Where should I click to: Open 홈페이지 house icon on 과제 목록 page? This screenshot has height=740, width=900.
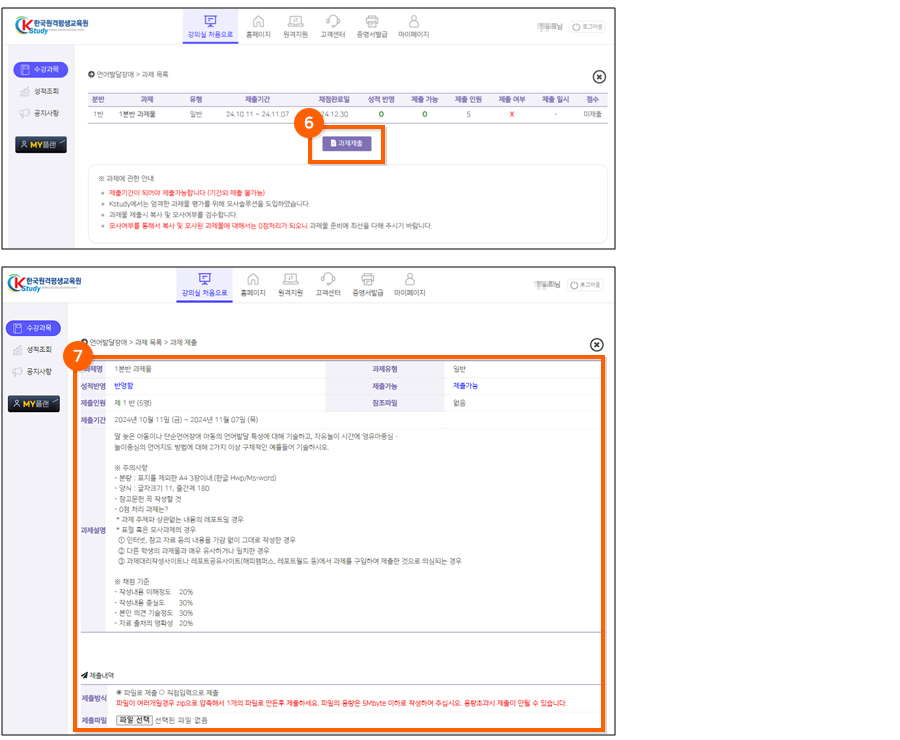[259, 26]
